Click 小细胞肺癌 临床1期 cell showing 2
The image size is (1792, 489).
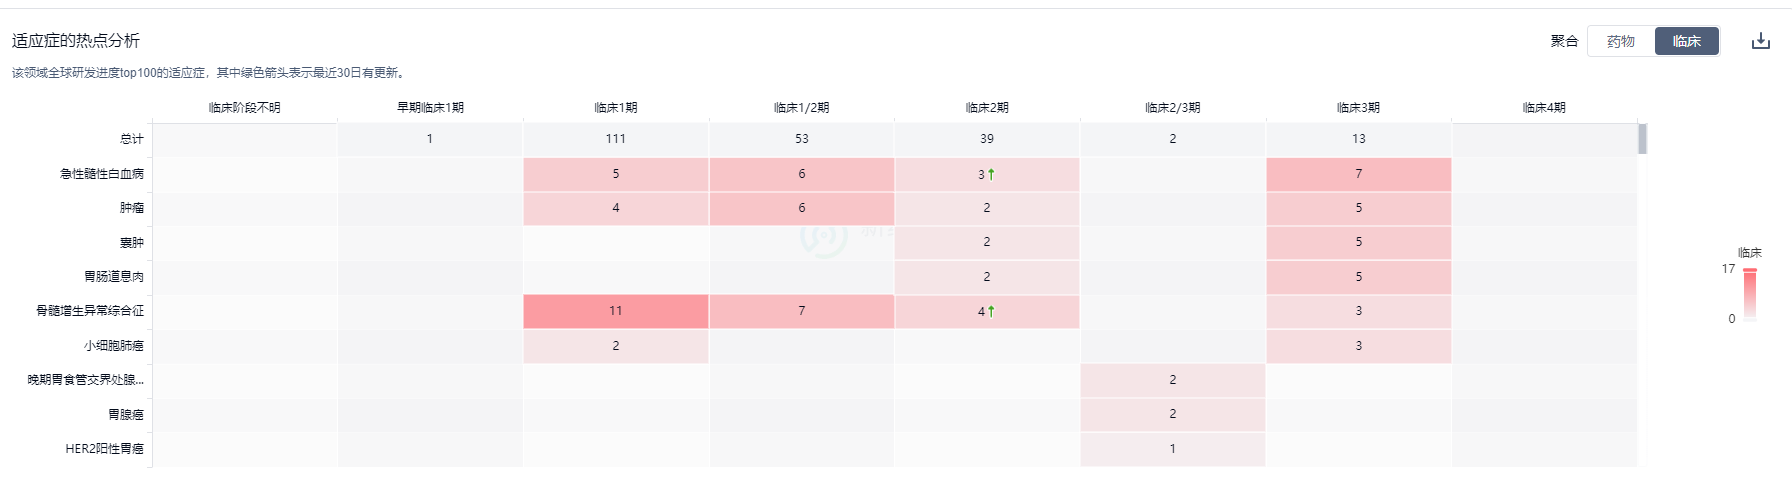616,346
